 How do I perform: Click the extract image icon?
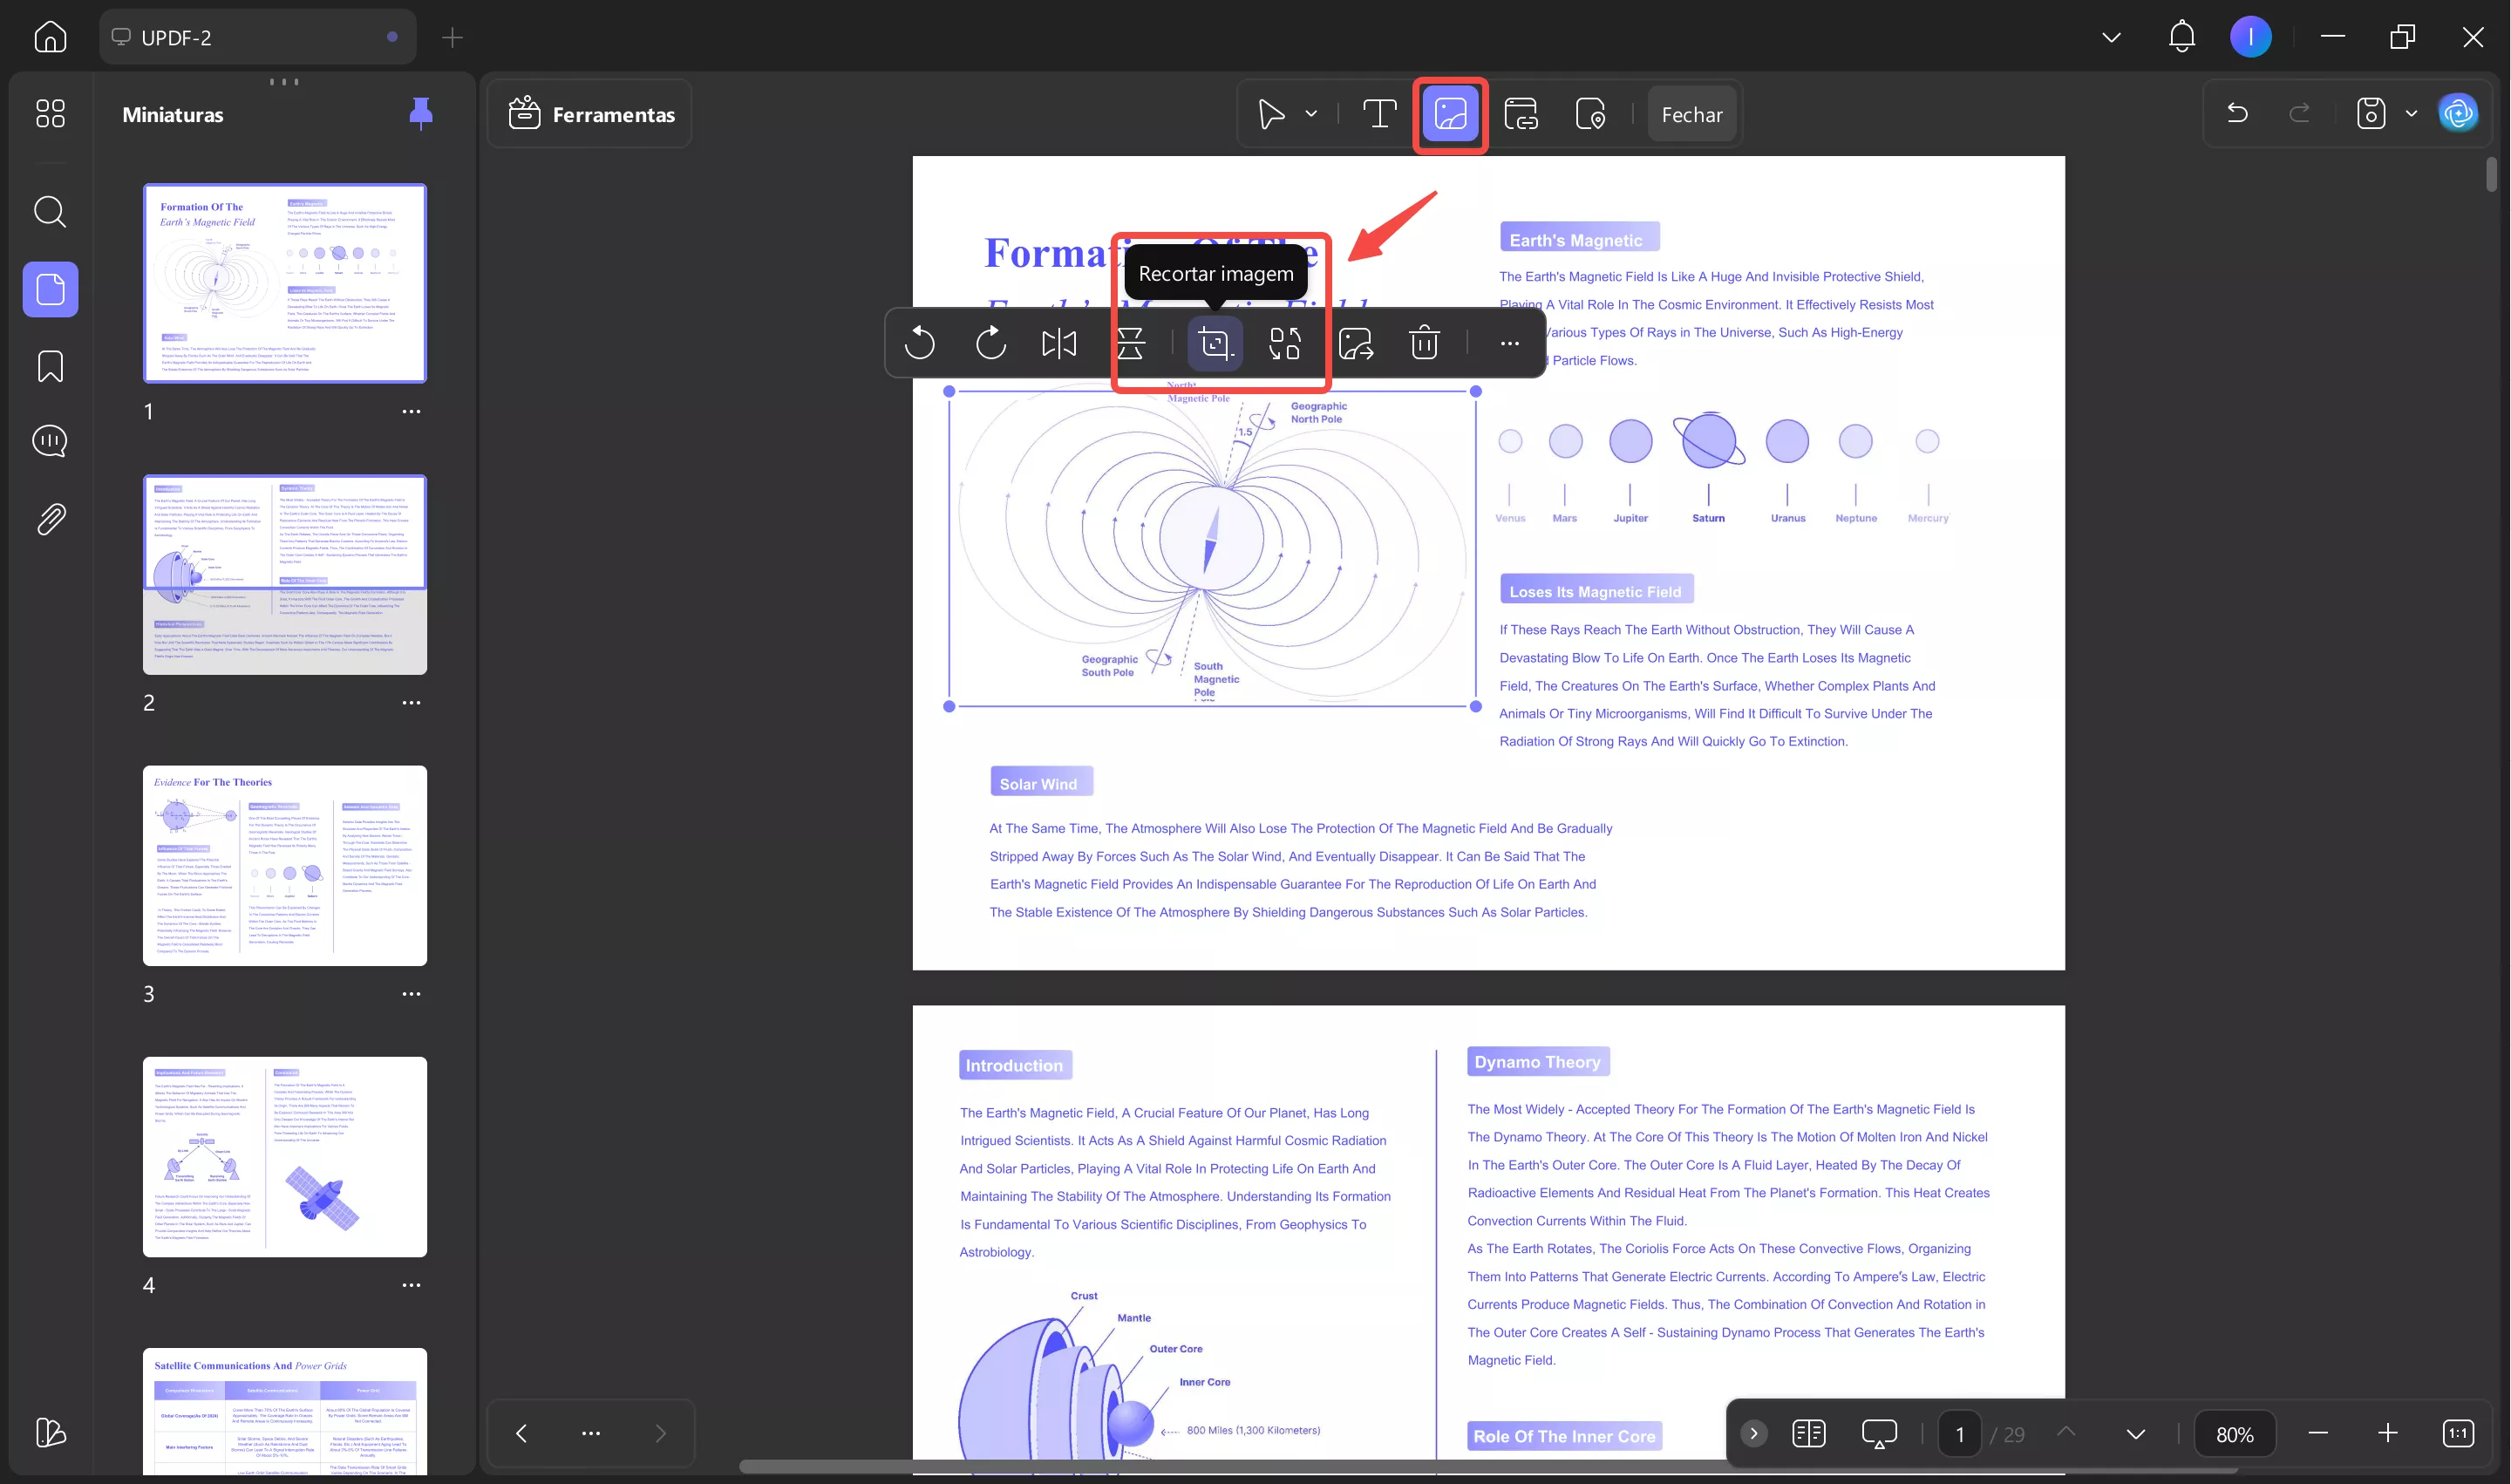tap(1355, 343)
